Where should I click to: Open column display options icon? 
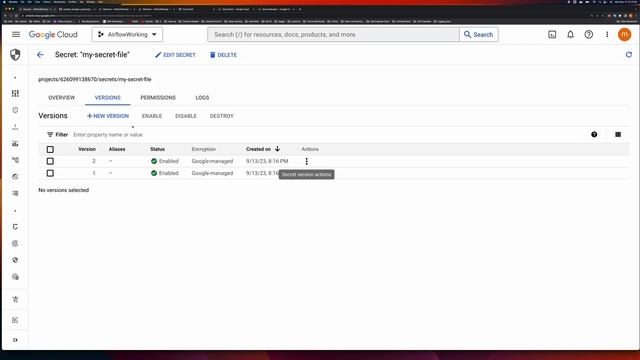pyautogui.click(x=618, y=135)
